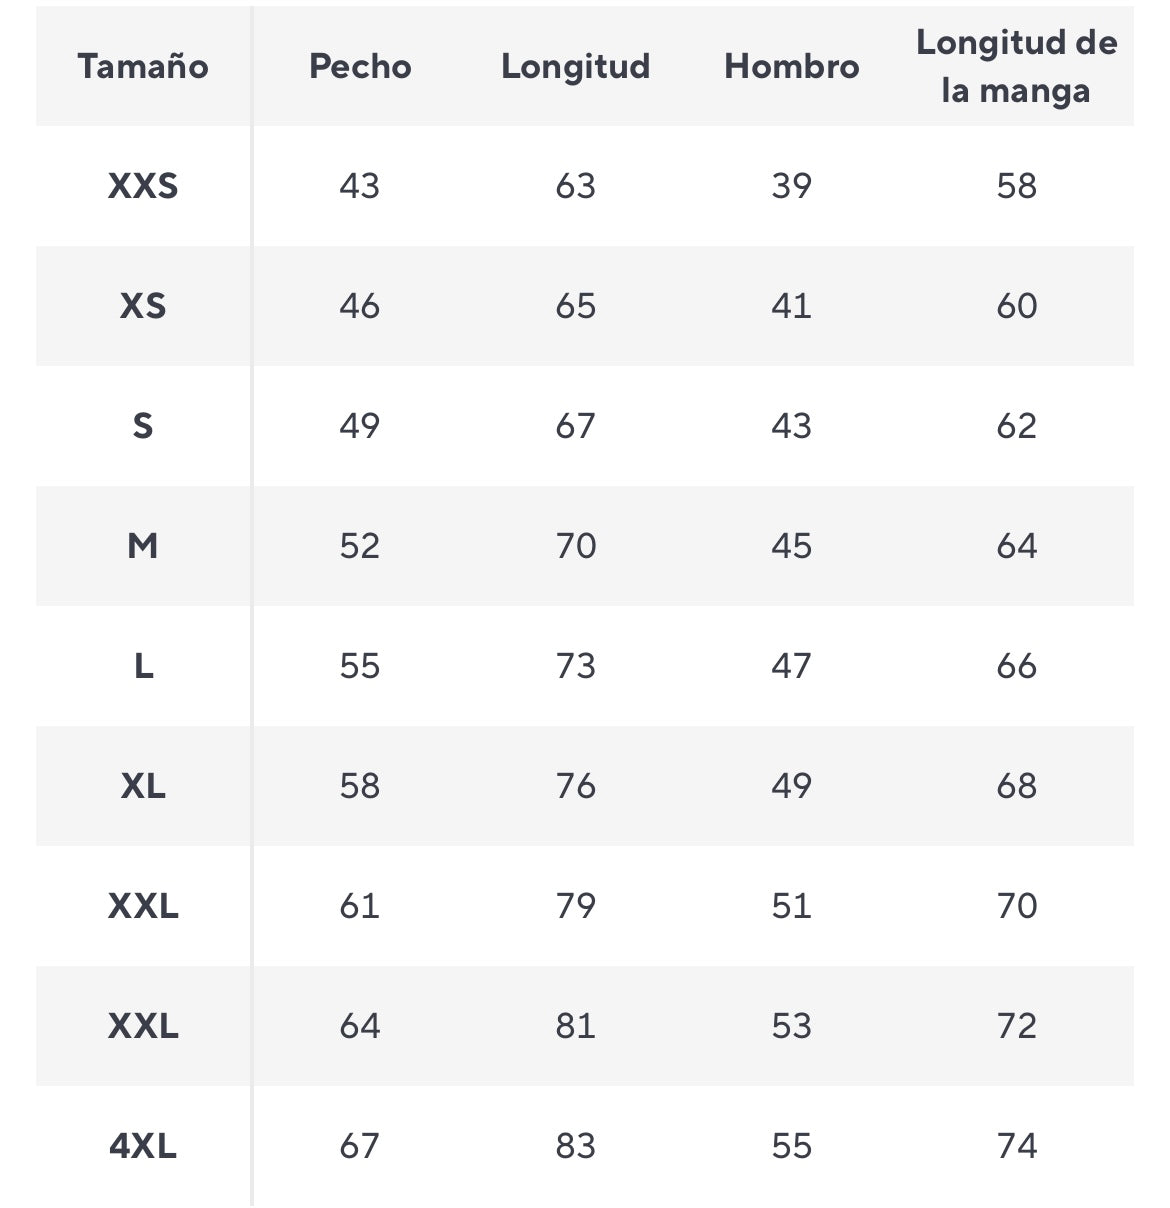Select the M size row label
1170x1208 pixels.
coord(143,546)
